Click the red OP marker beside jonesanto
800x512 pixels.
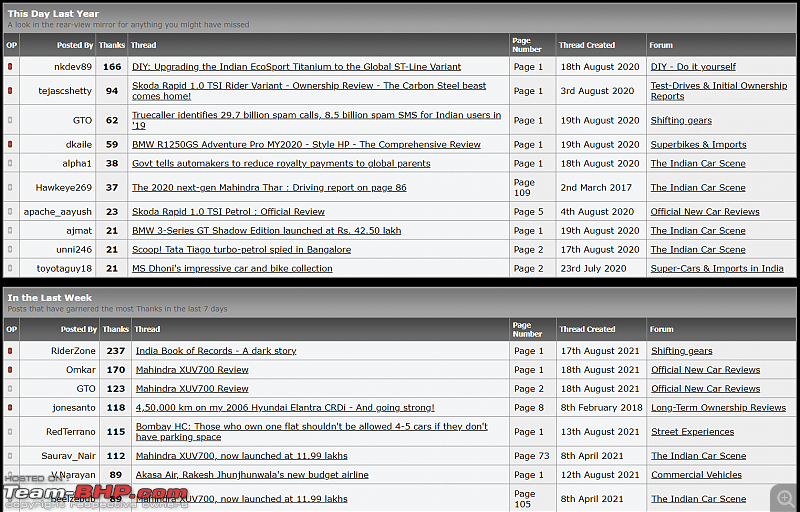click(x=10, y=407)
